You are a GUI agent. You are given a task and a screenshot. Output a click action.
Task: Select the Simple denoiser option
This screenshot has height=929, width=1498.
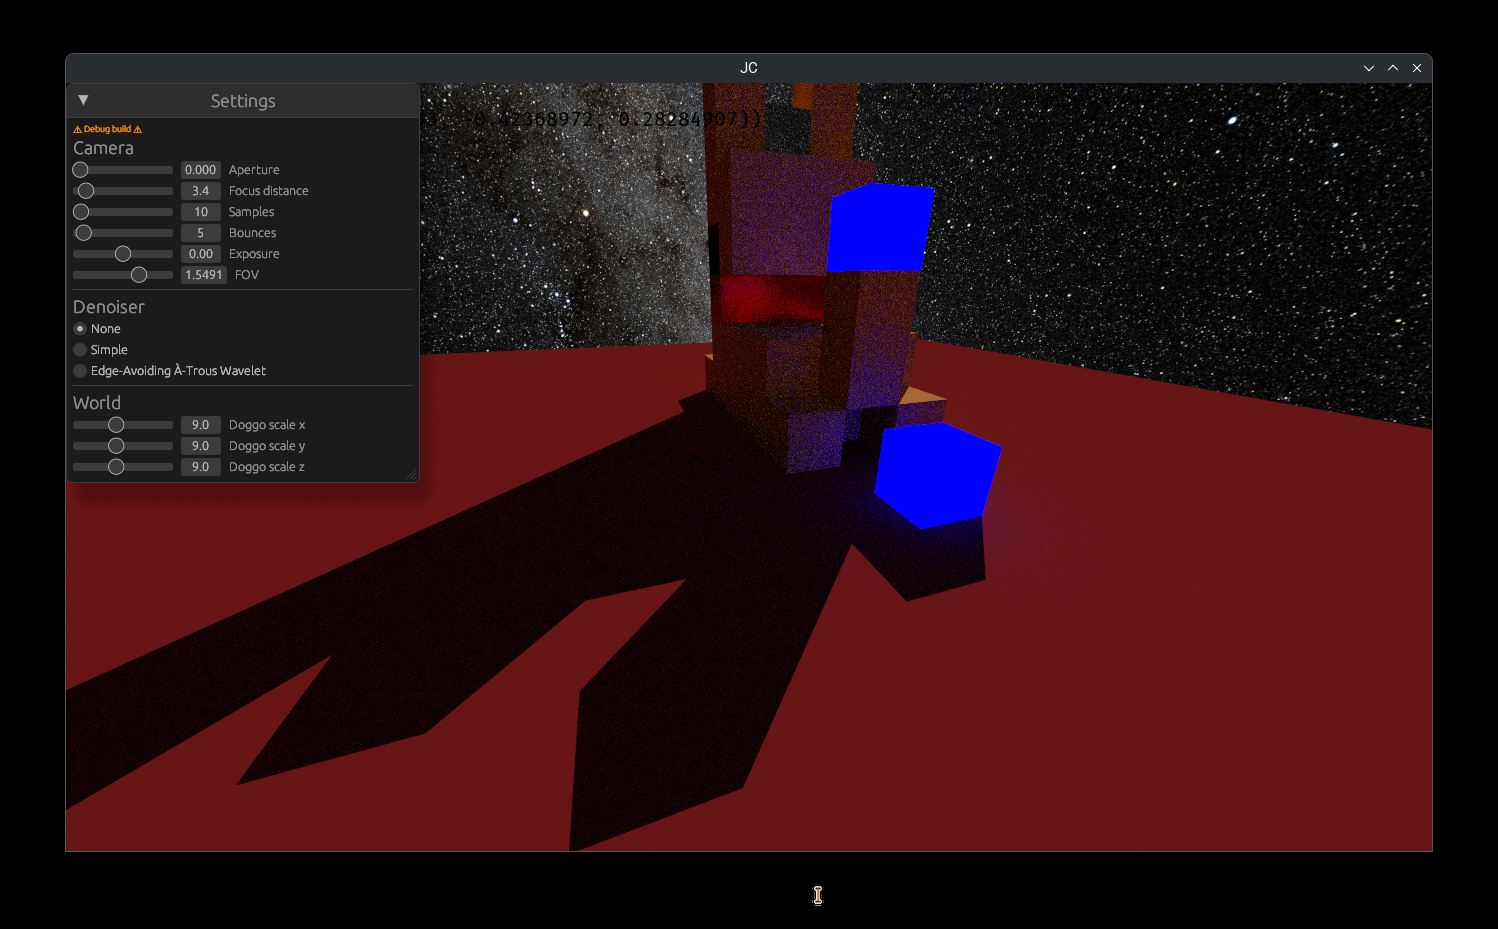pos(80,350)
